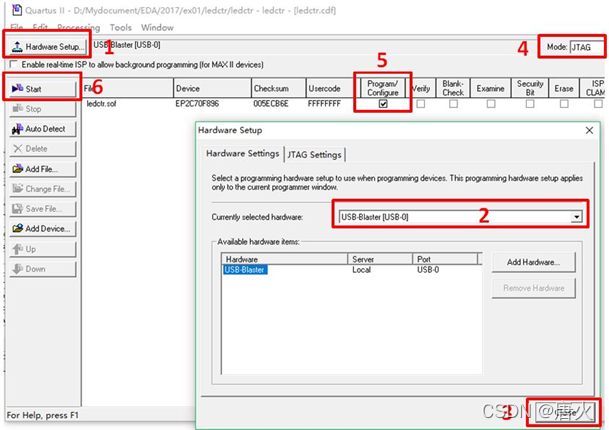Click Port column header in list
The height and width of the screenshot is (430, 609).
[x=445, y=259]
